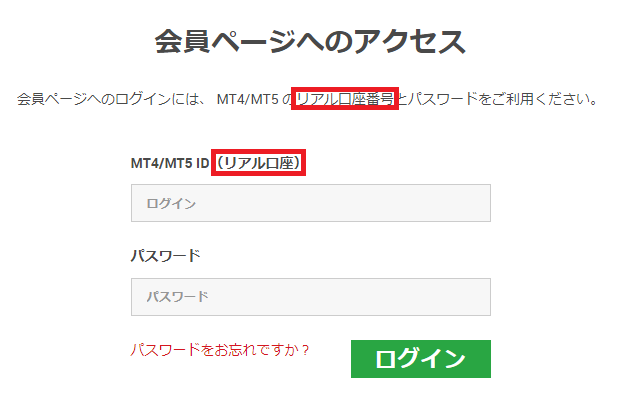Click 会員ページへのログインには at start of instructions
Image resolution: width=619 pixels, height=412 pixels.
[x=110, y=100]
